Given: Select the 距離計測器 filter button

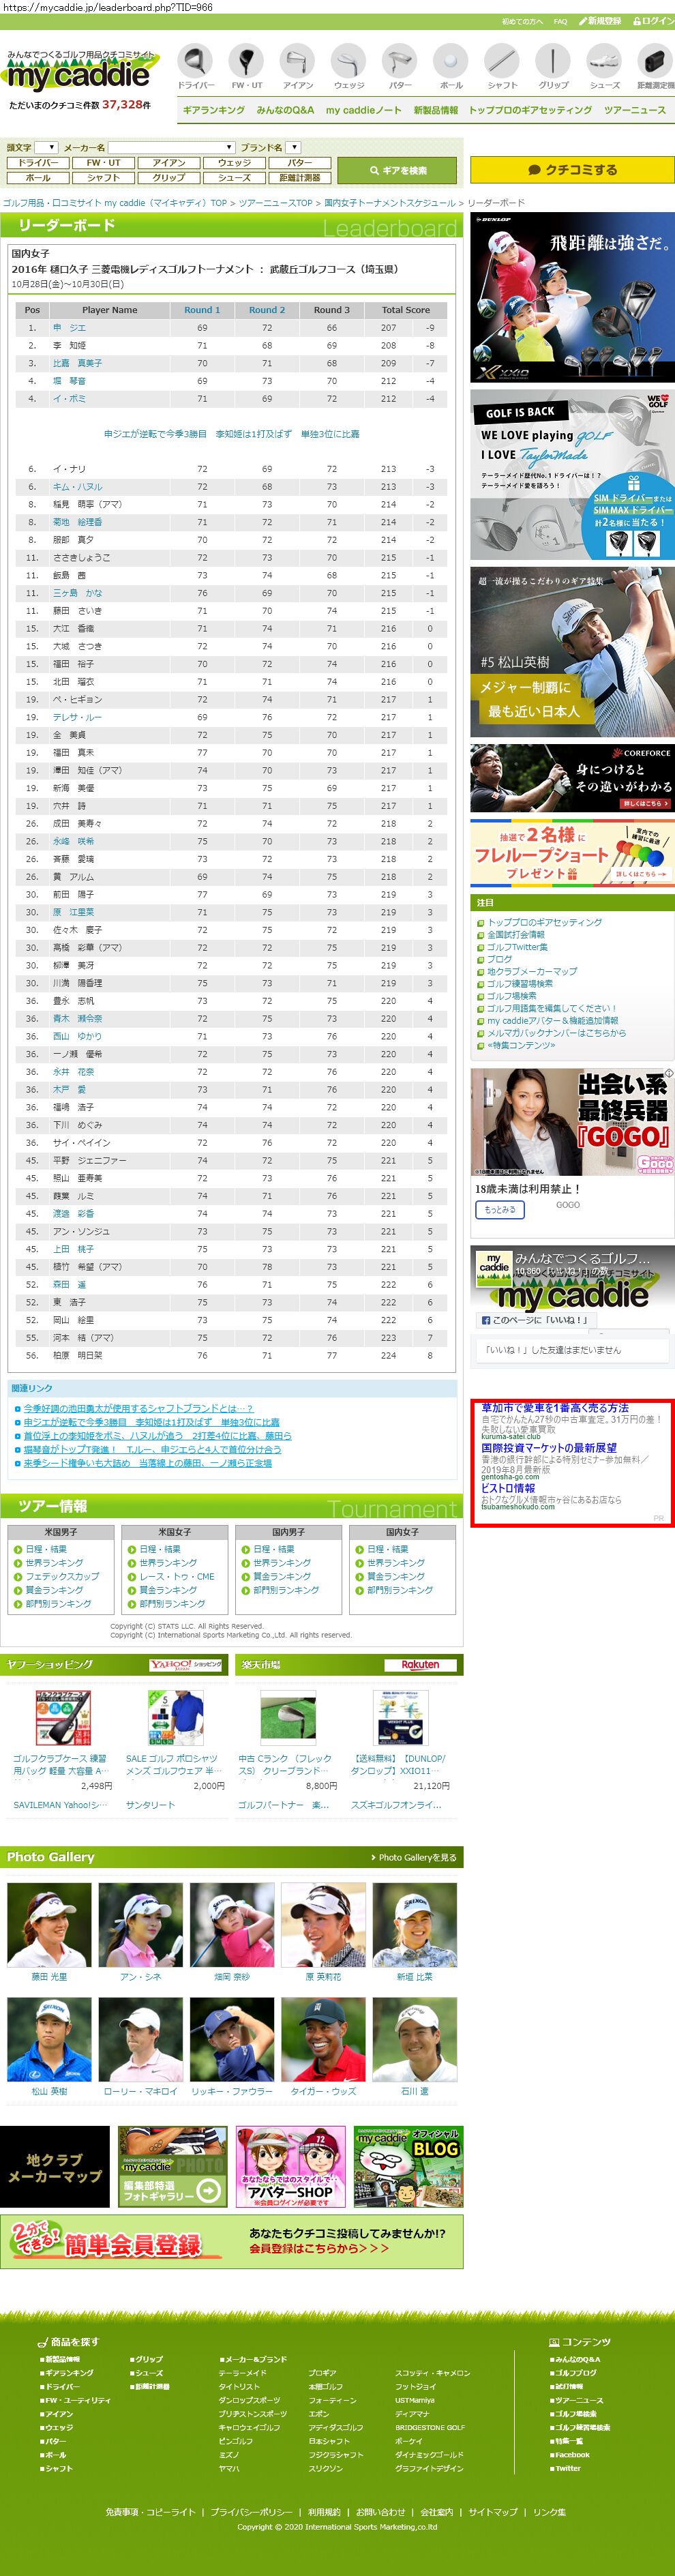Looking at the screenshot, I should click(299, 177).
